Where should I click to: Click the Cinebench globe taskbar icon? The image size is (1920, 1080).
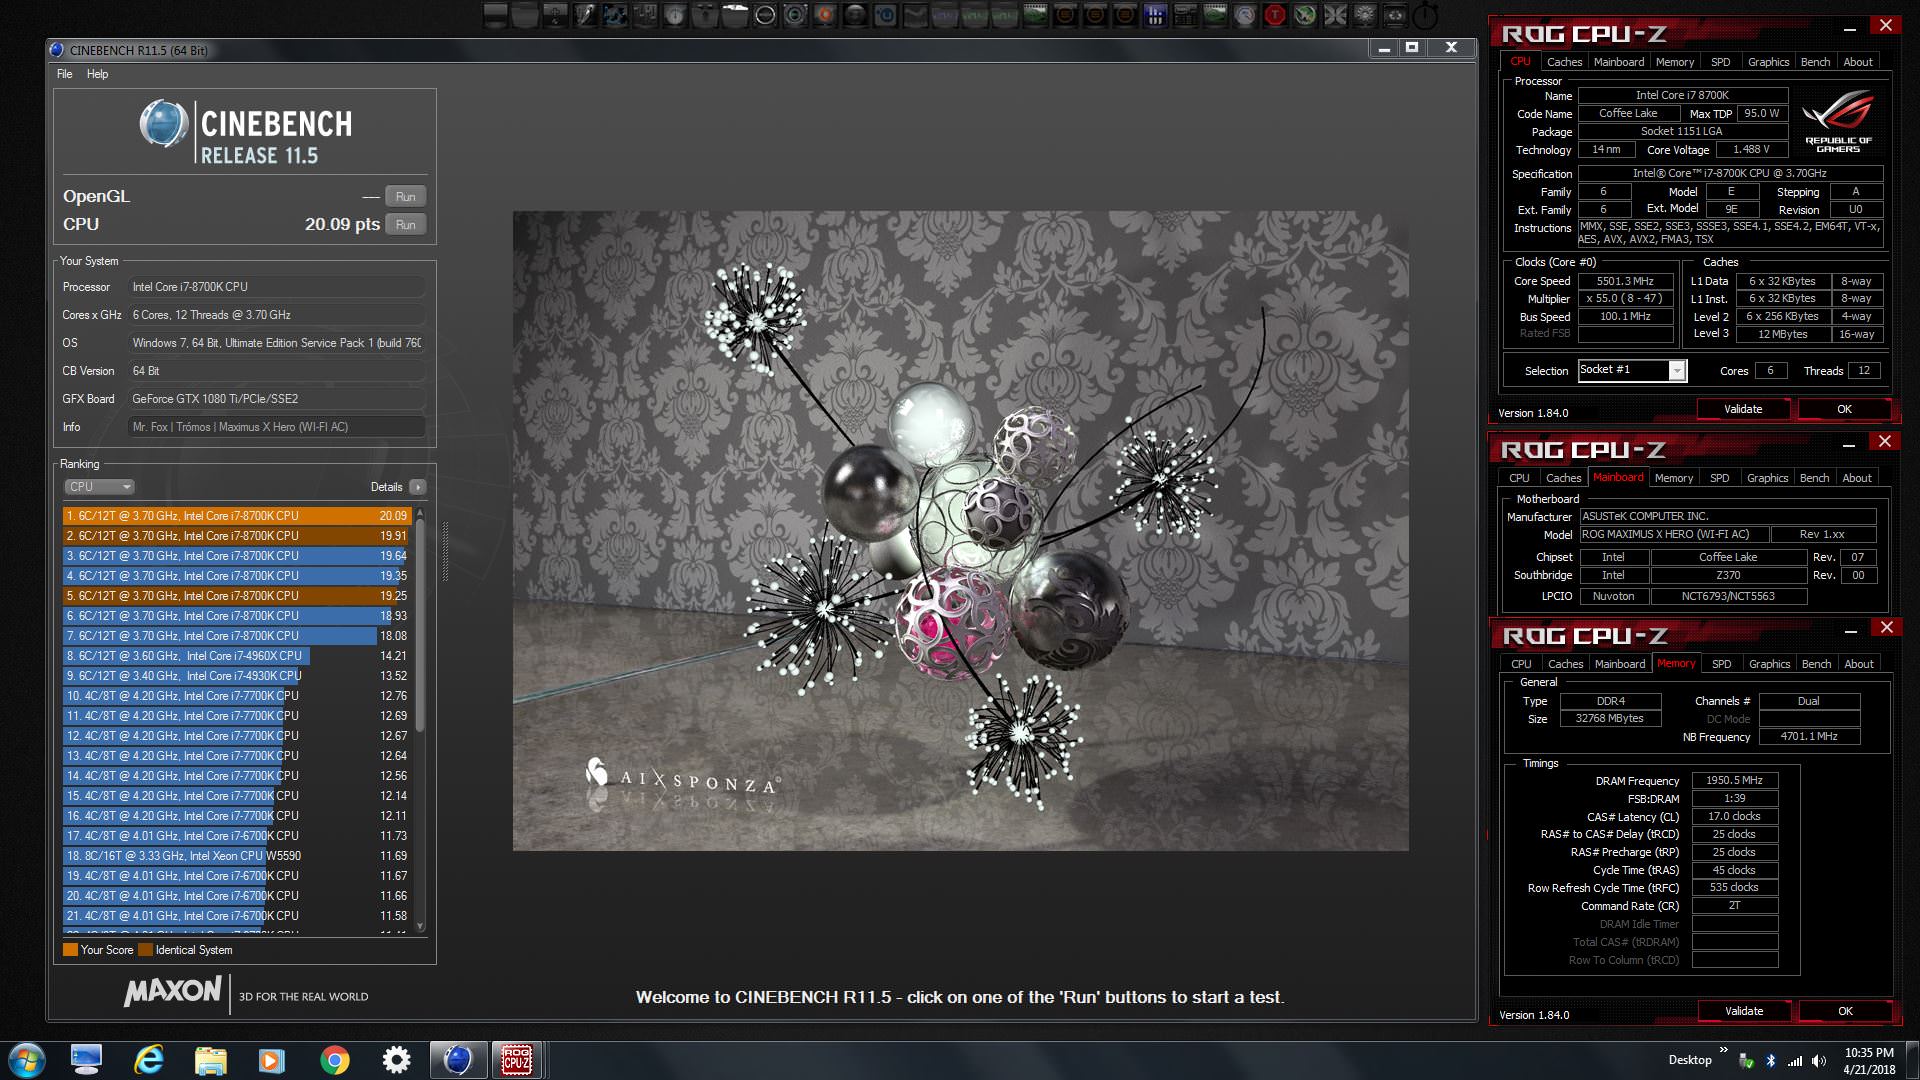[458, 1060]
